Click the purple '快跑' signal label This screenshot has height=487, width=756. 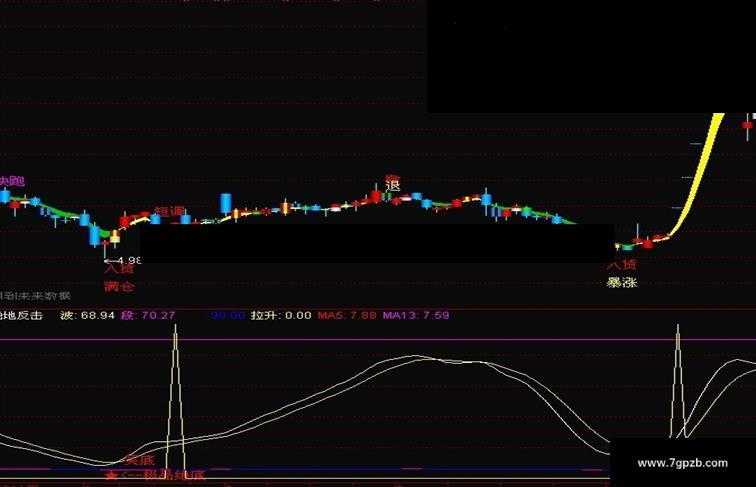[x=12, y=181]
